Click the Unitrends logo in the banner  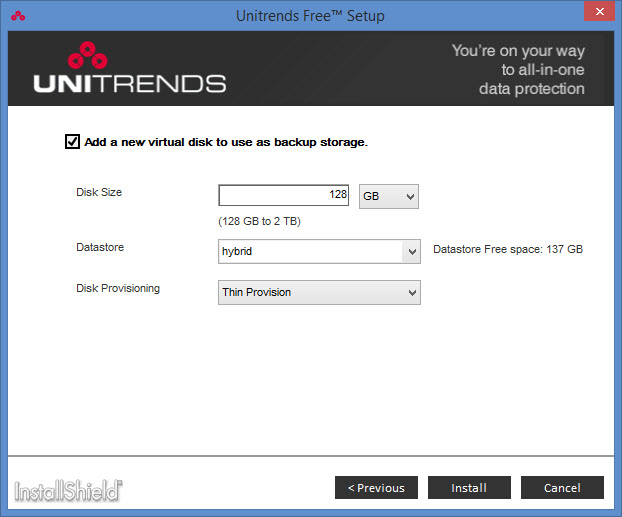[x=130, y=67]
